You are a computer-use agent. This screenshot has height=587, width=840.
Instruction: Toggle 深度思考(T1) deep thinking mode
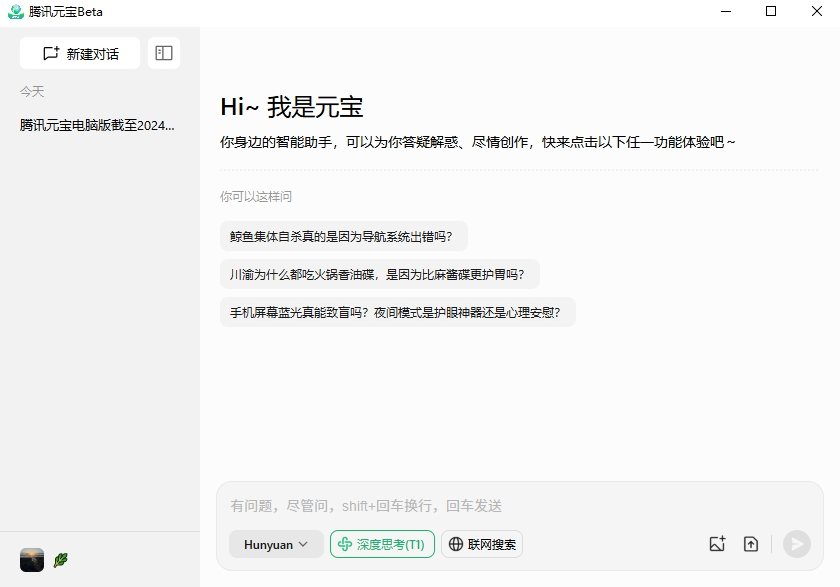click(x=382, y=544)
